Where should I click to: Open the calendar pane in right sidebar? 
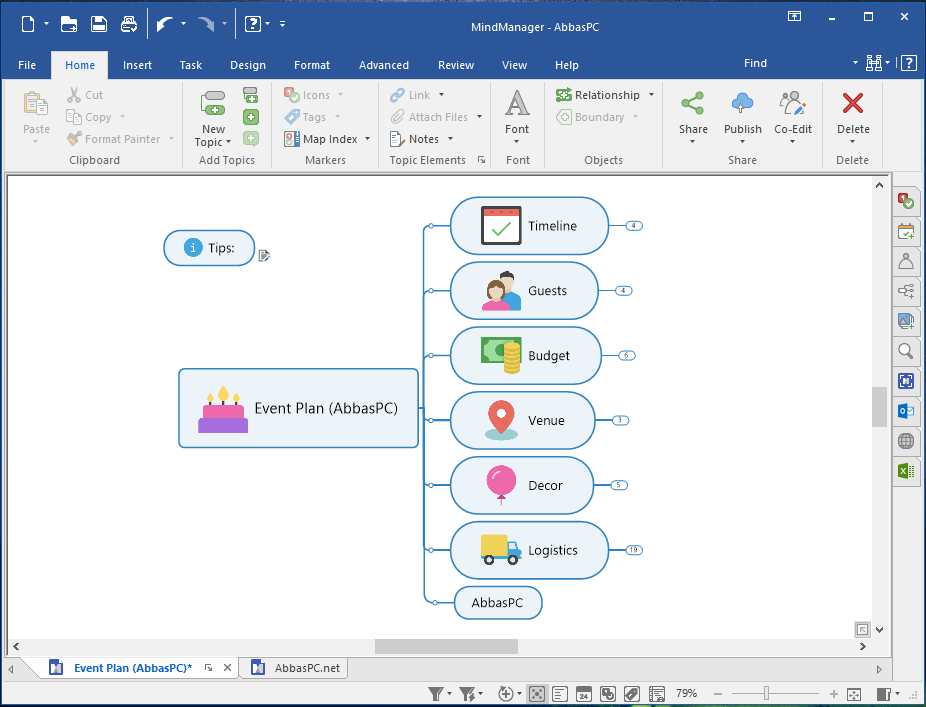point(905,231)
